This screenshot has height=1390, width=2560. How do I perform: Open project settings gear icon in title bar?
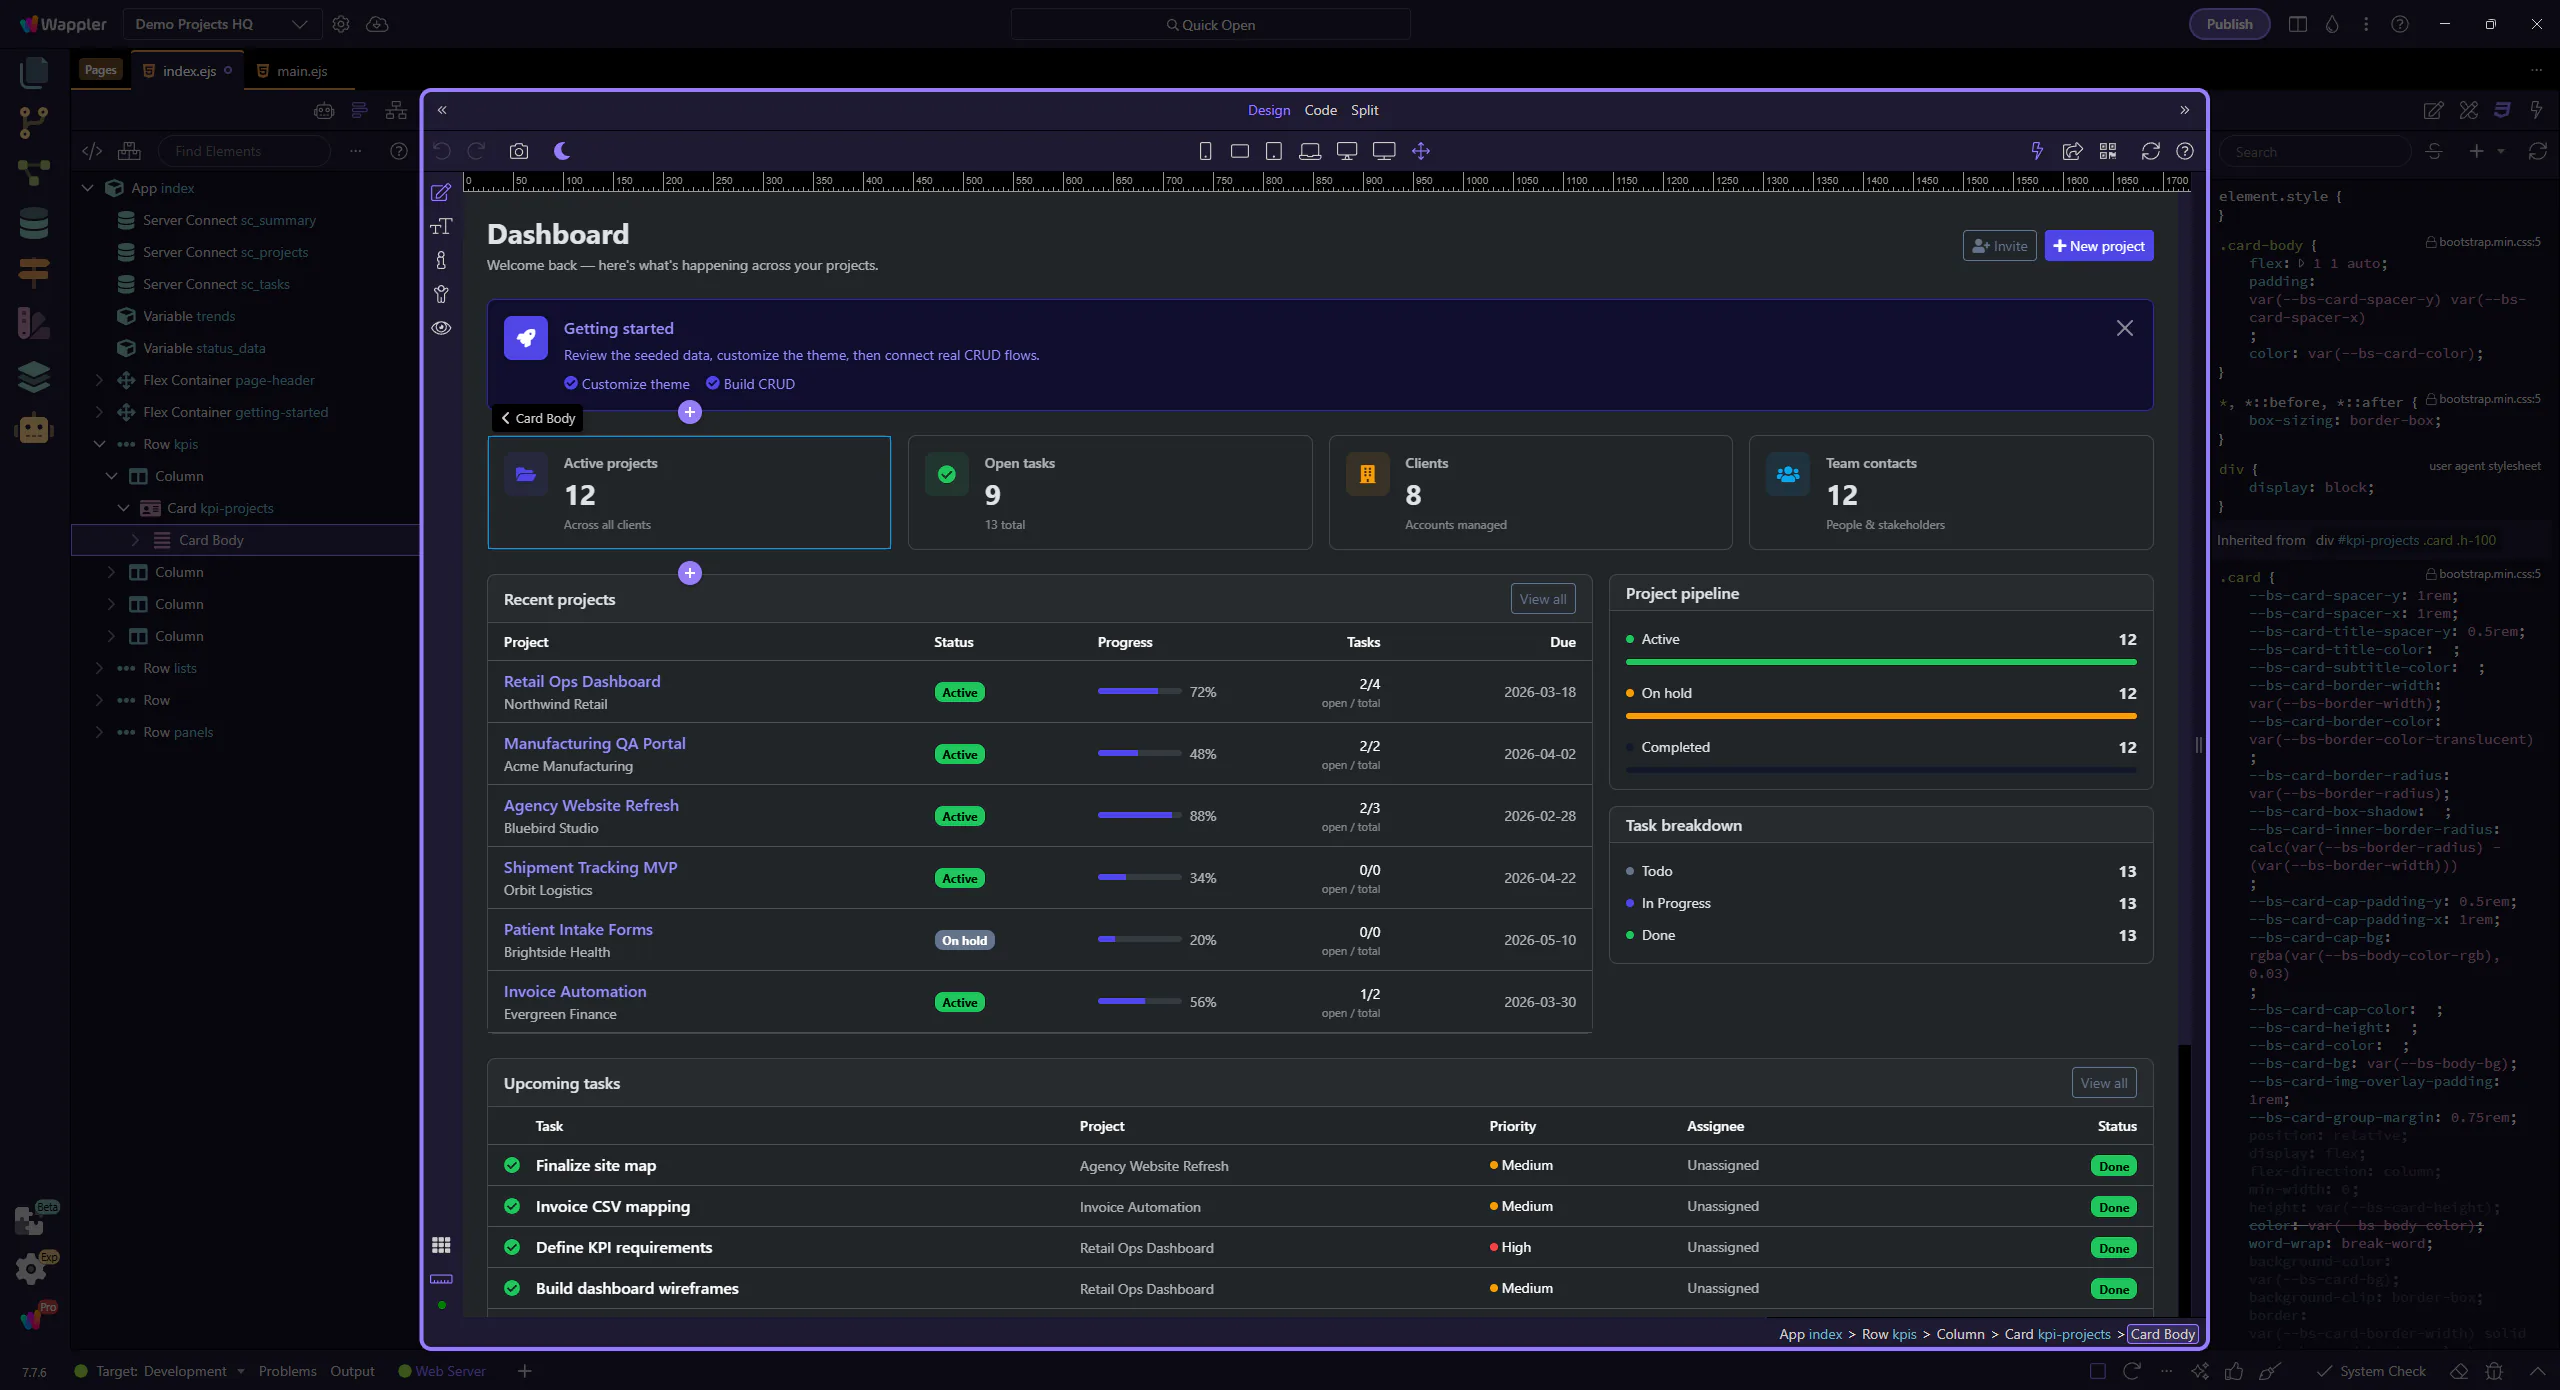(341, 24)
